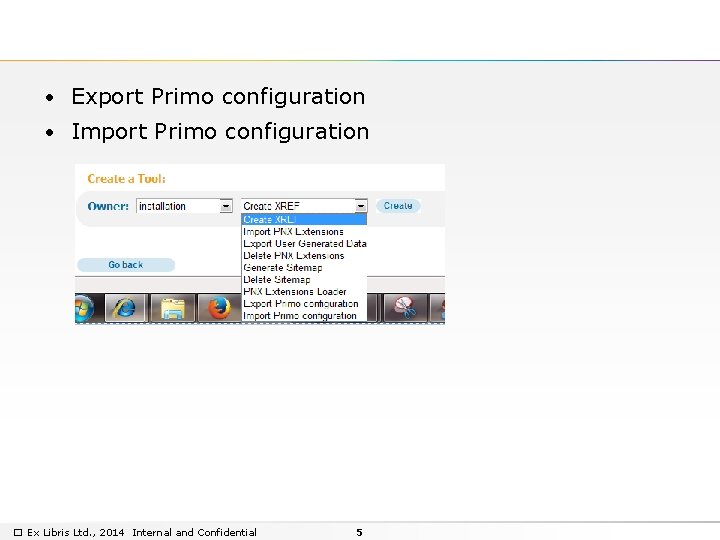720x540 pixels.
Task: Pick PNX Extensions Loader from the list
Action: click(x=304, y=291)
